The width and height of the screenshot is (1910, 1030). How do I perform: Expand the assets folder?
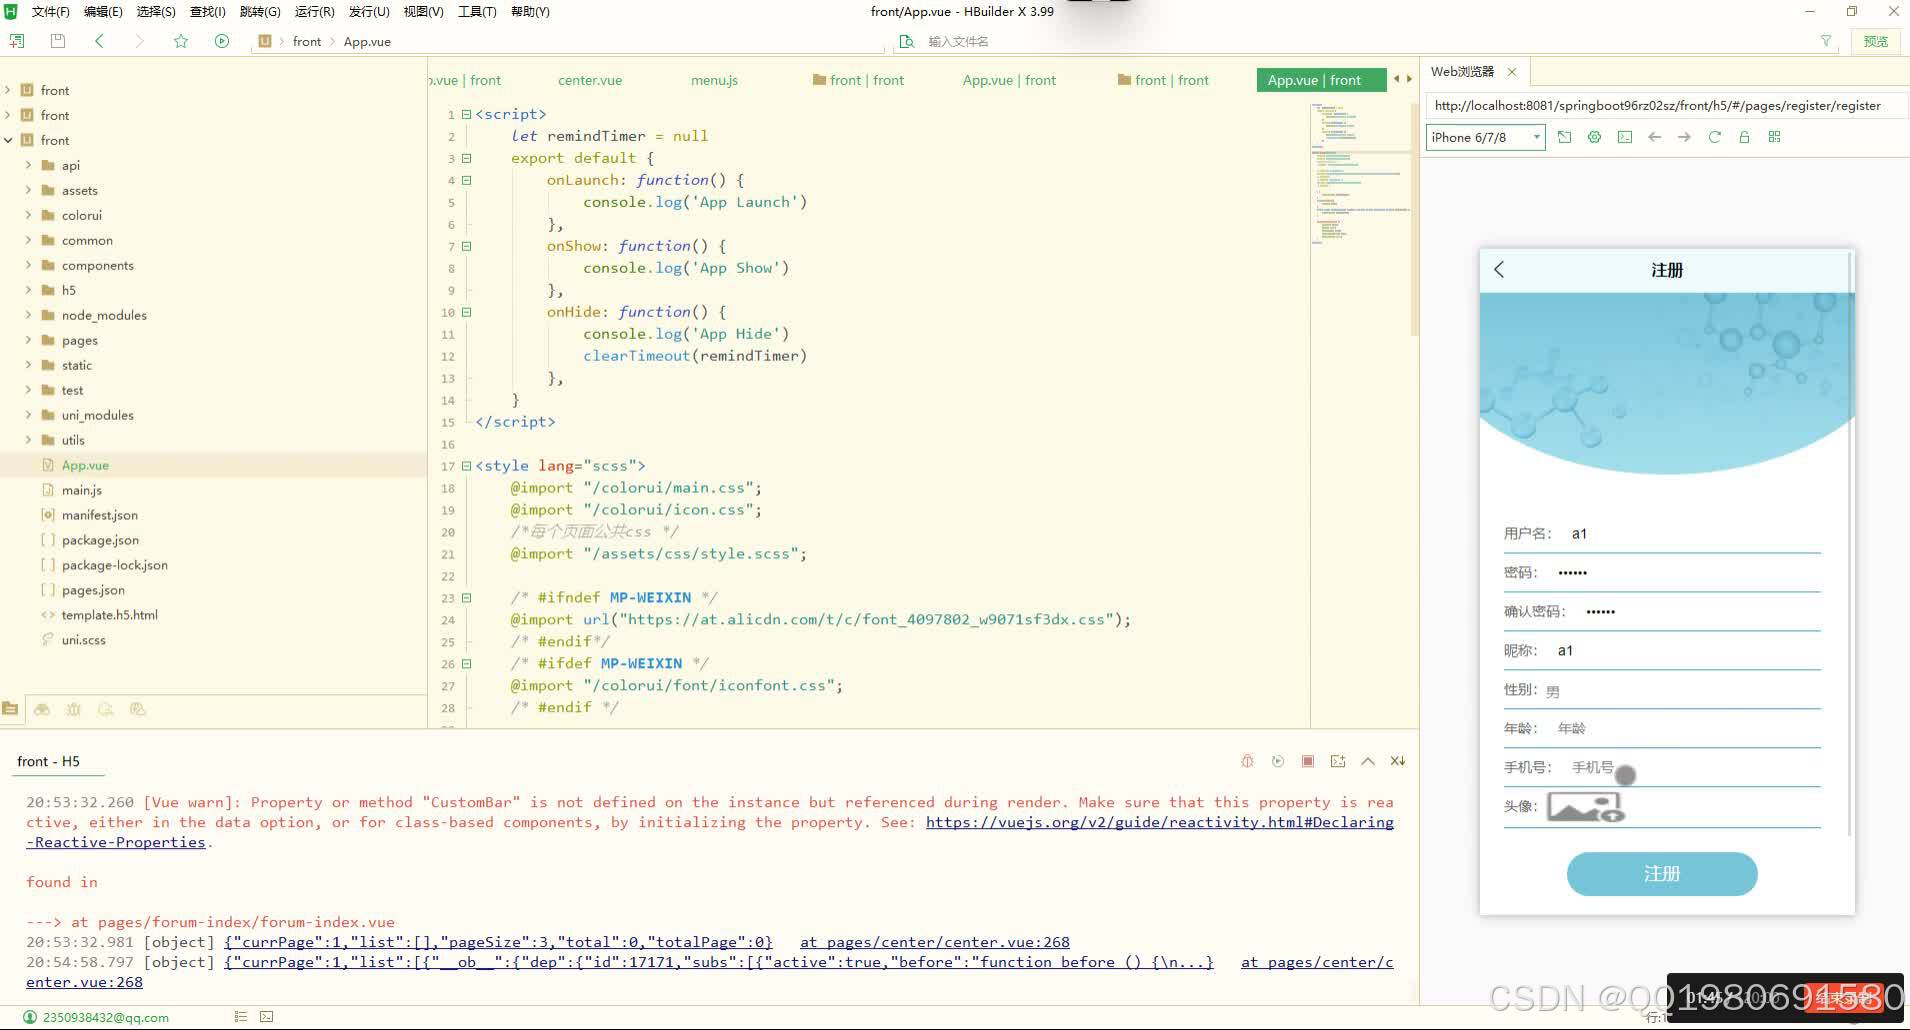click(28, 190)
